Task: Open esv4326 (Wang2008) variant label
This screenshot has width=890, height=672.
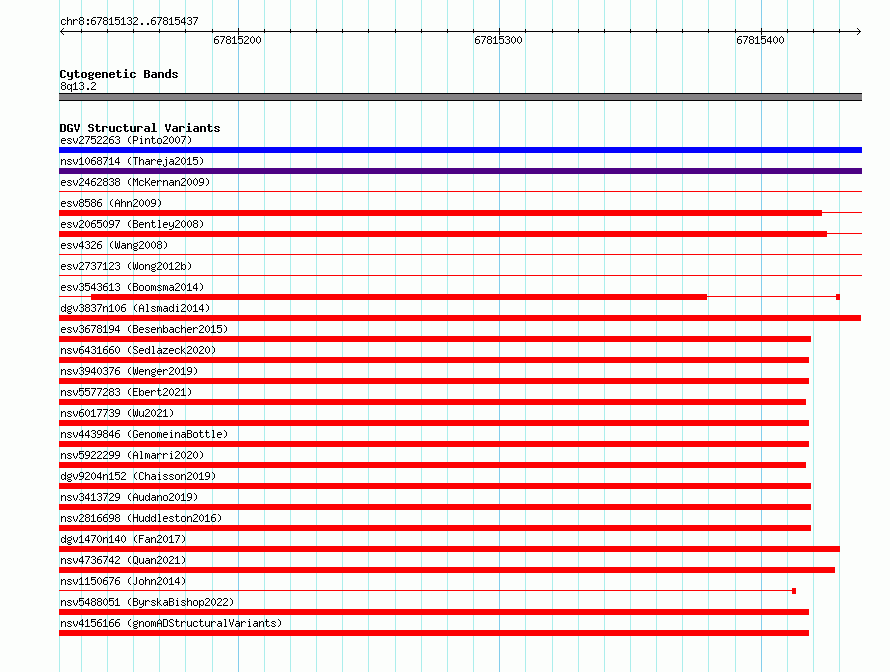Action: tap(114, 245)
